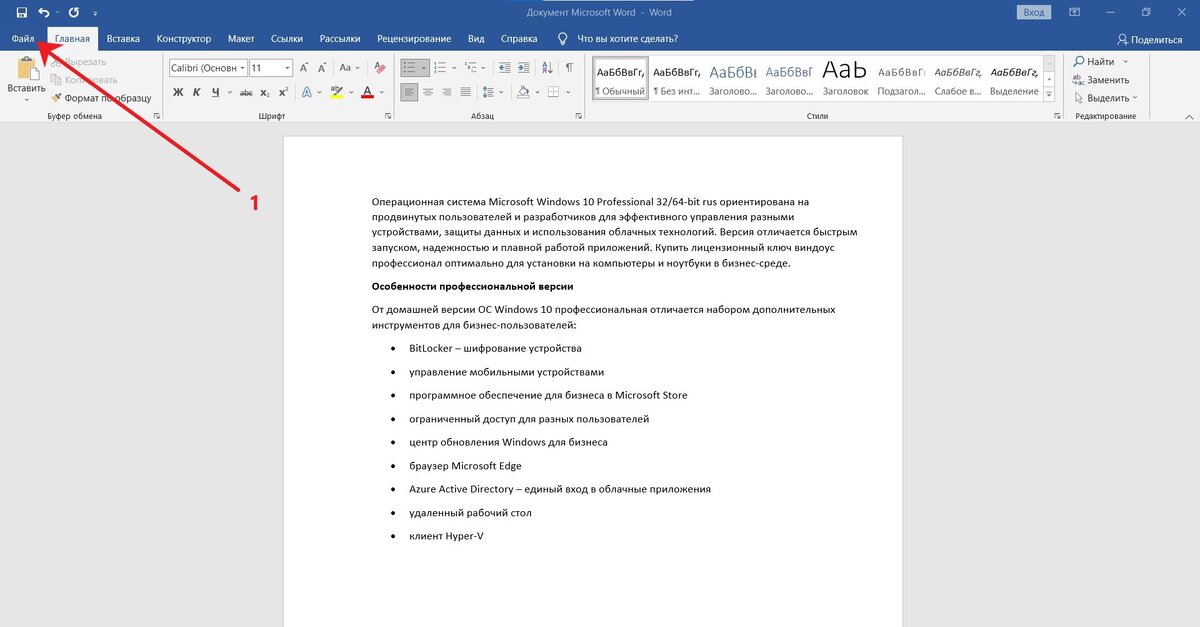Open Calibri font name dropdown
This screenshot has width=1200, height=627.
[x=241, y=68]
